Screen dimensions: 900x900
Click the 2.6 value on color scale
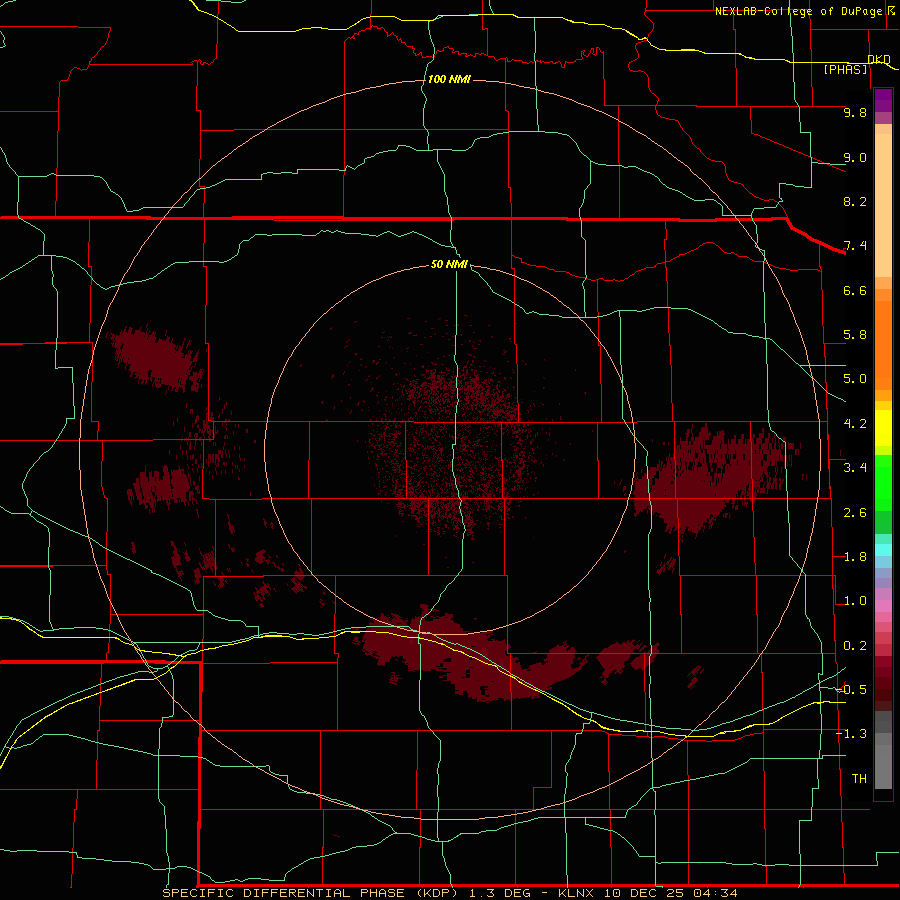[x=855, y=513]
